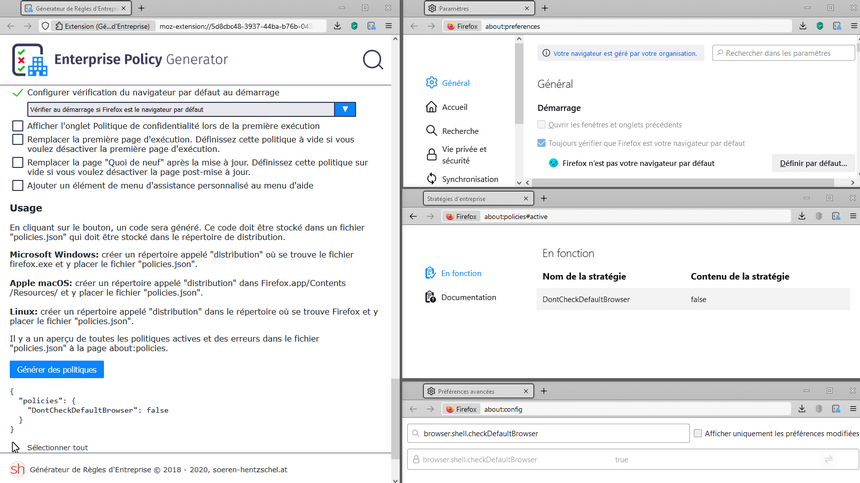Open hamburger menu in about:config window
This screenshot has height=483, width=860.
point(853,409)
